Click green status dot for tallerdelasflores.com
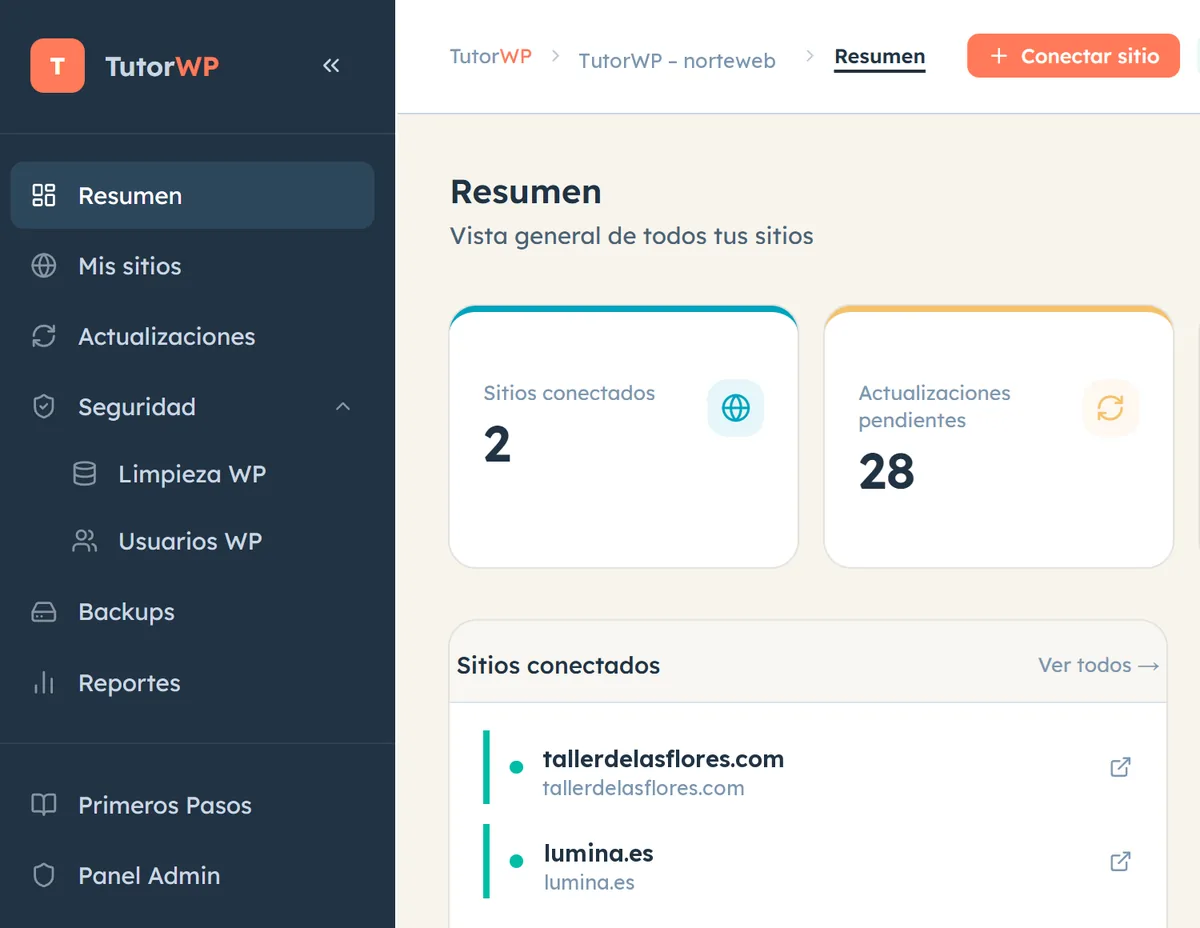This screenshot has width=1200, height=928. coord(516,767)
